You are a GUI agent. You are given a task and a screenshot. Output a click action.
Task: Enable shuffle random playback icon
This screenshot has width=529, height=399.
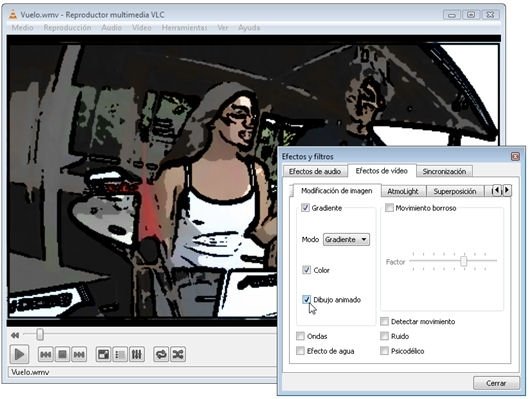coord(178,354)
